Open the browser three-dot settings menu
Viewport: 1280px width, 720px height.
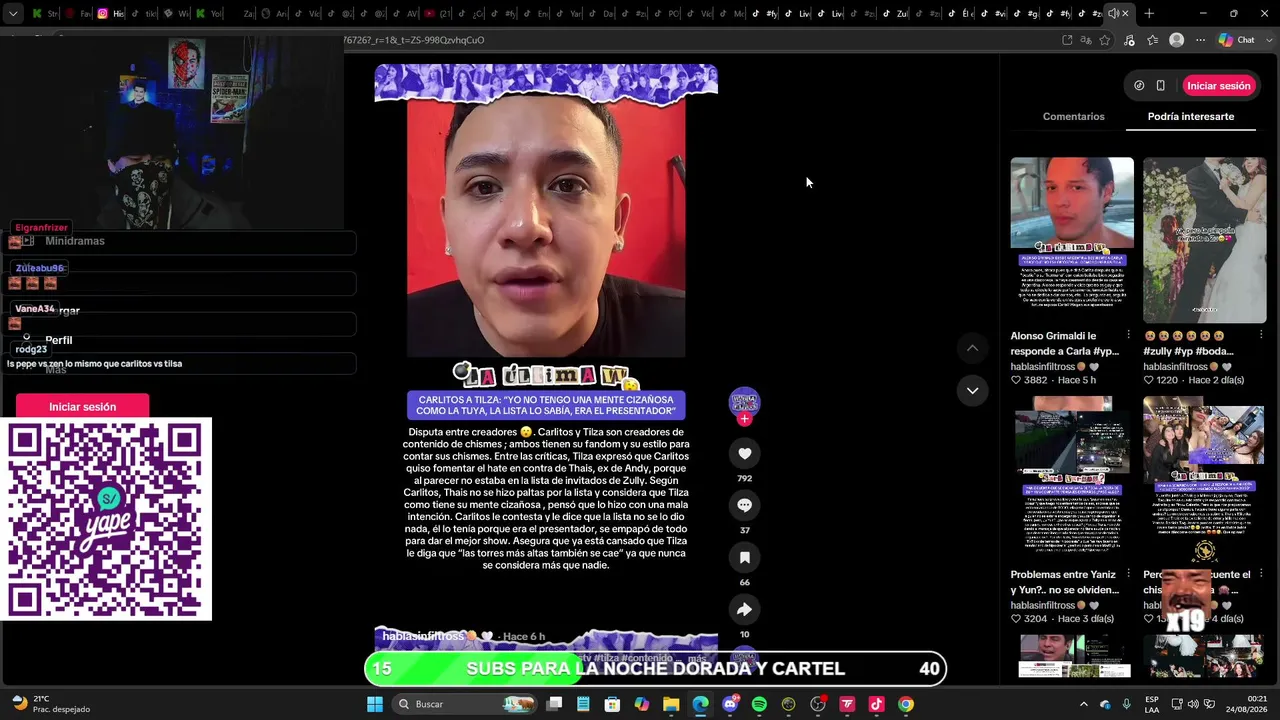pyautogui.click(x=1199, y=40)
